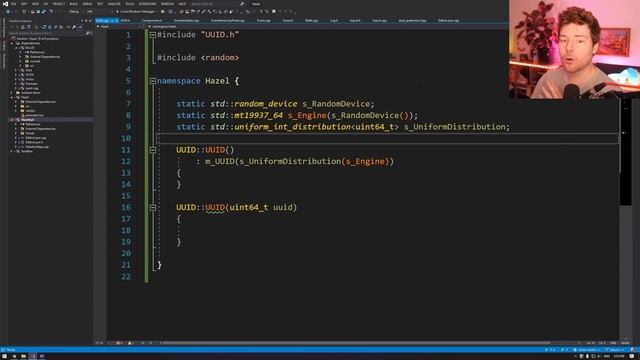Viewport: 640px width, 360px height.
Task: Click the m_UUID initializer on line 12
Action: click(x=220, y=162)
